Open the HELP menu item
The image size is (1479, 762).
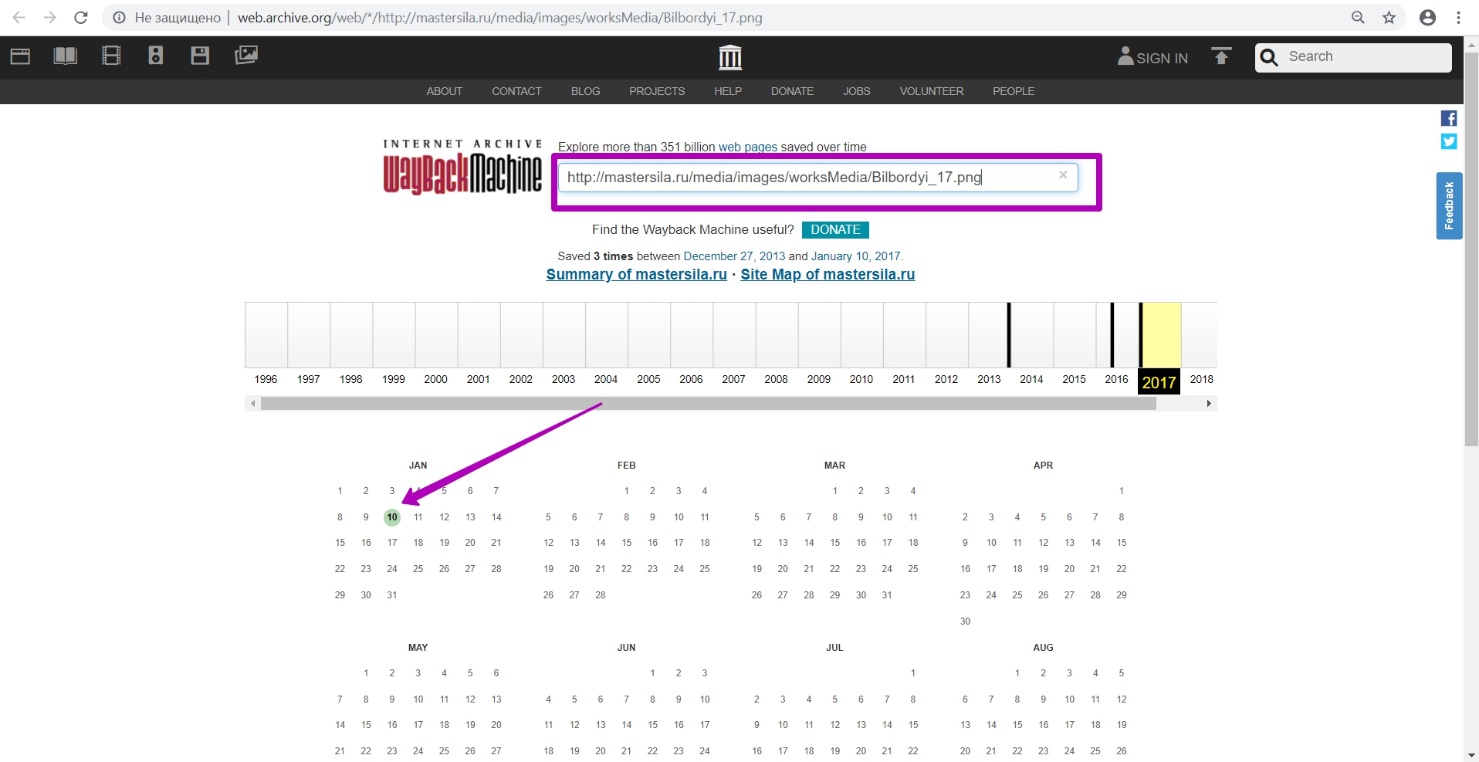tap(728, 91)
